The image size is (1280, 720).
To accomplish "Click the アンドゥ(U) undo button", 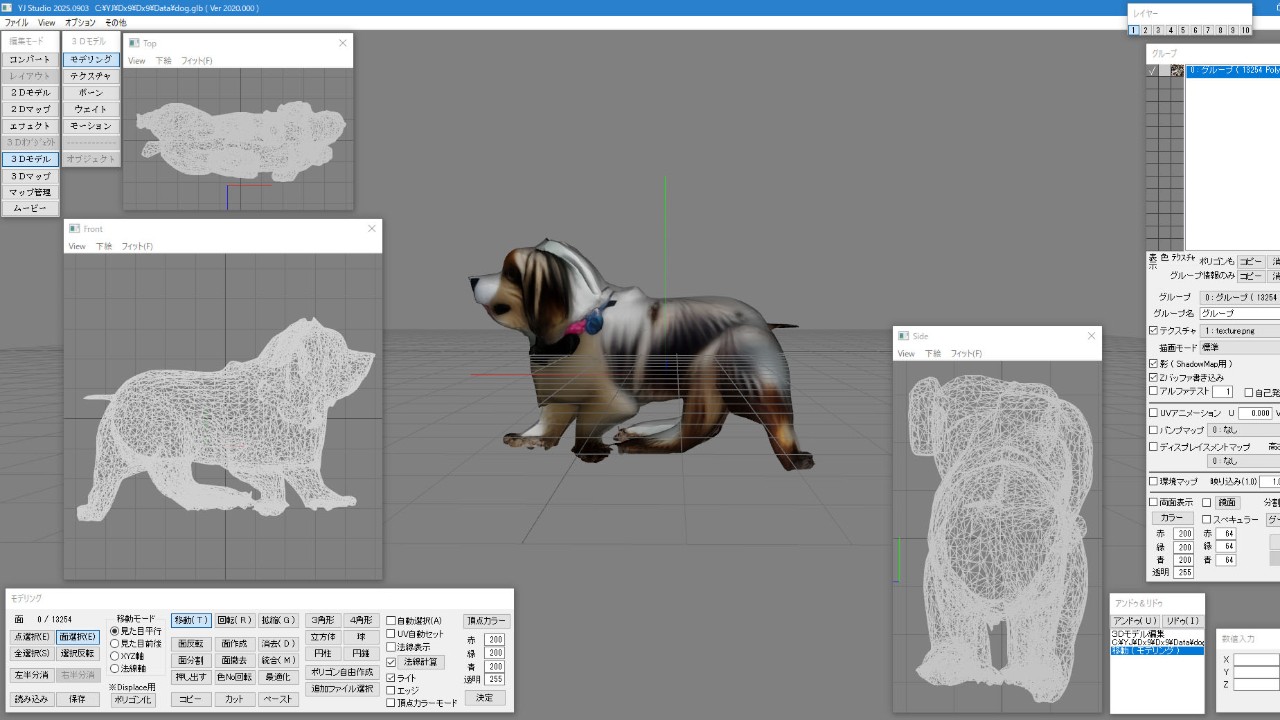I will (1134, 621).
